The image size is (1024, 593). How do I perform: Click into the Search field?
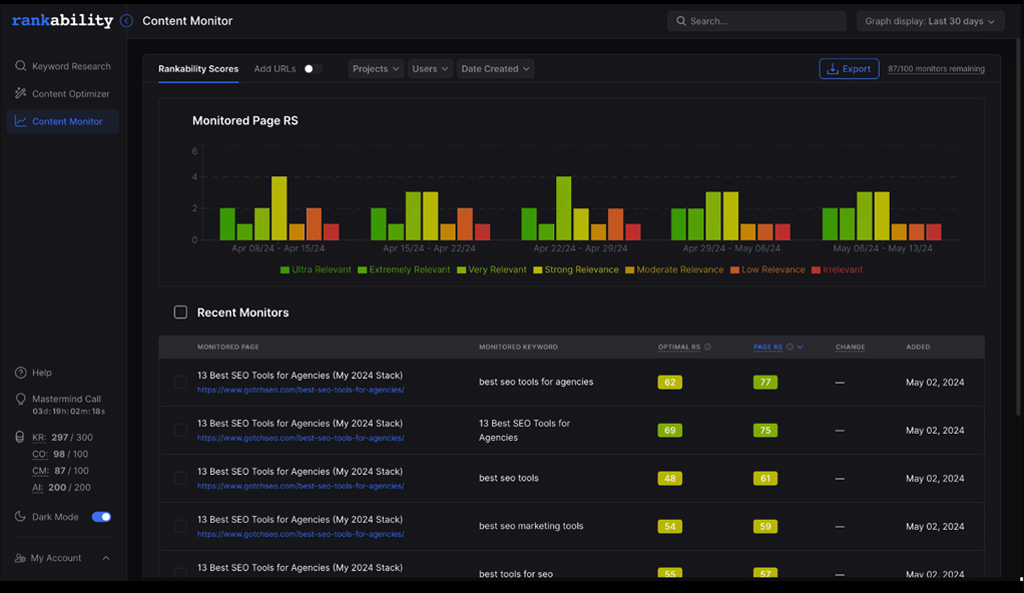[756, 21]
